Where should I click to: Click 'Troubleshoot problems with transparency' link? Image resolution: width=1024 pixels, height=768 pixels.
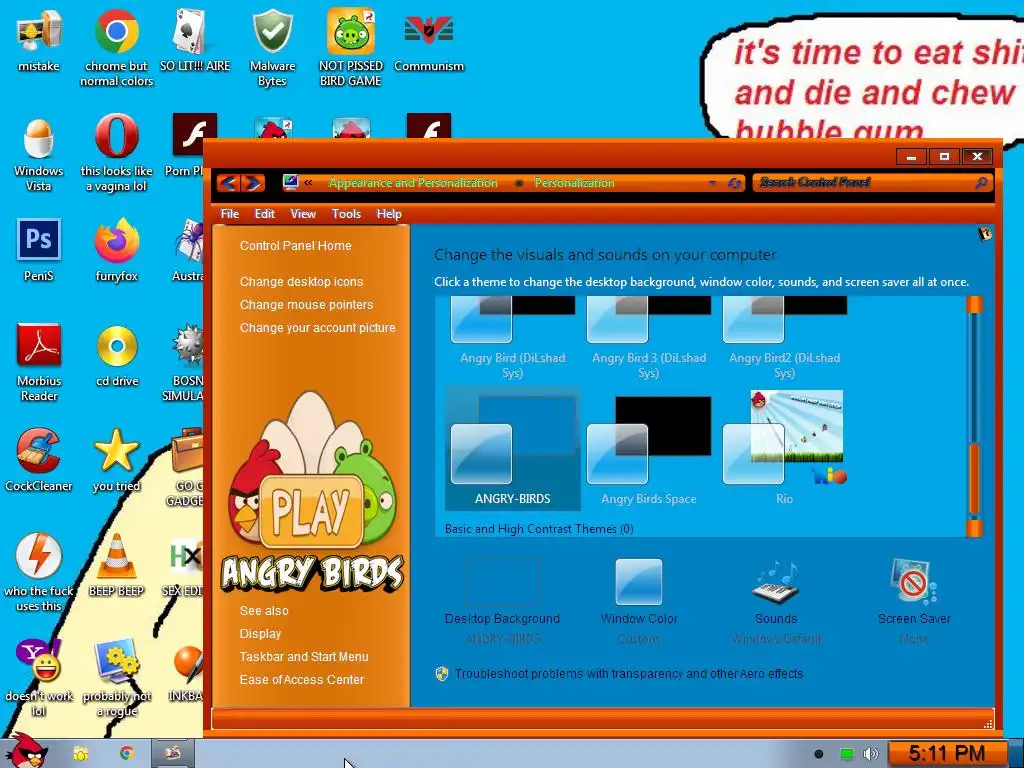tap(629, 673)
